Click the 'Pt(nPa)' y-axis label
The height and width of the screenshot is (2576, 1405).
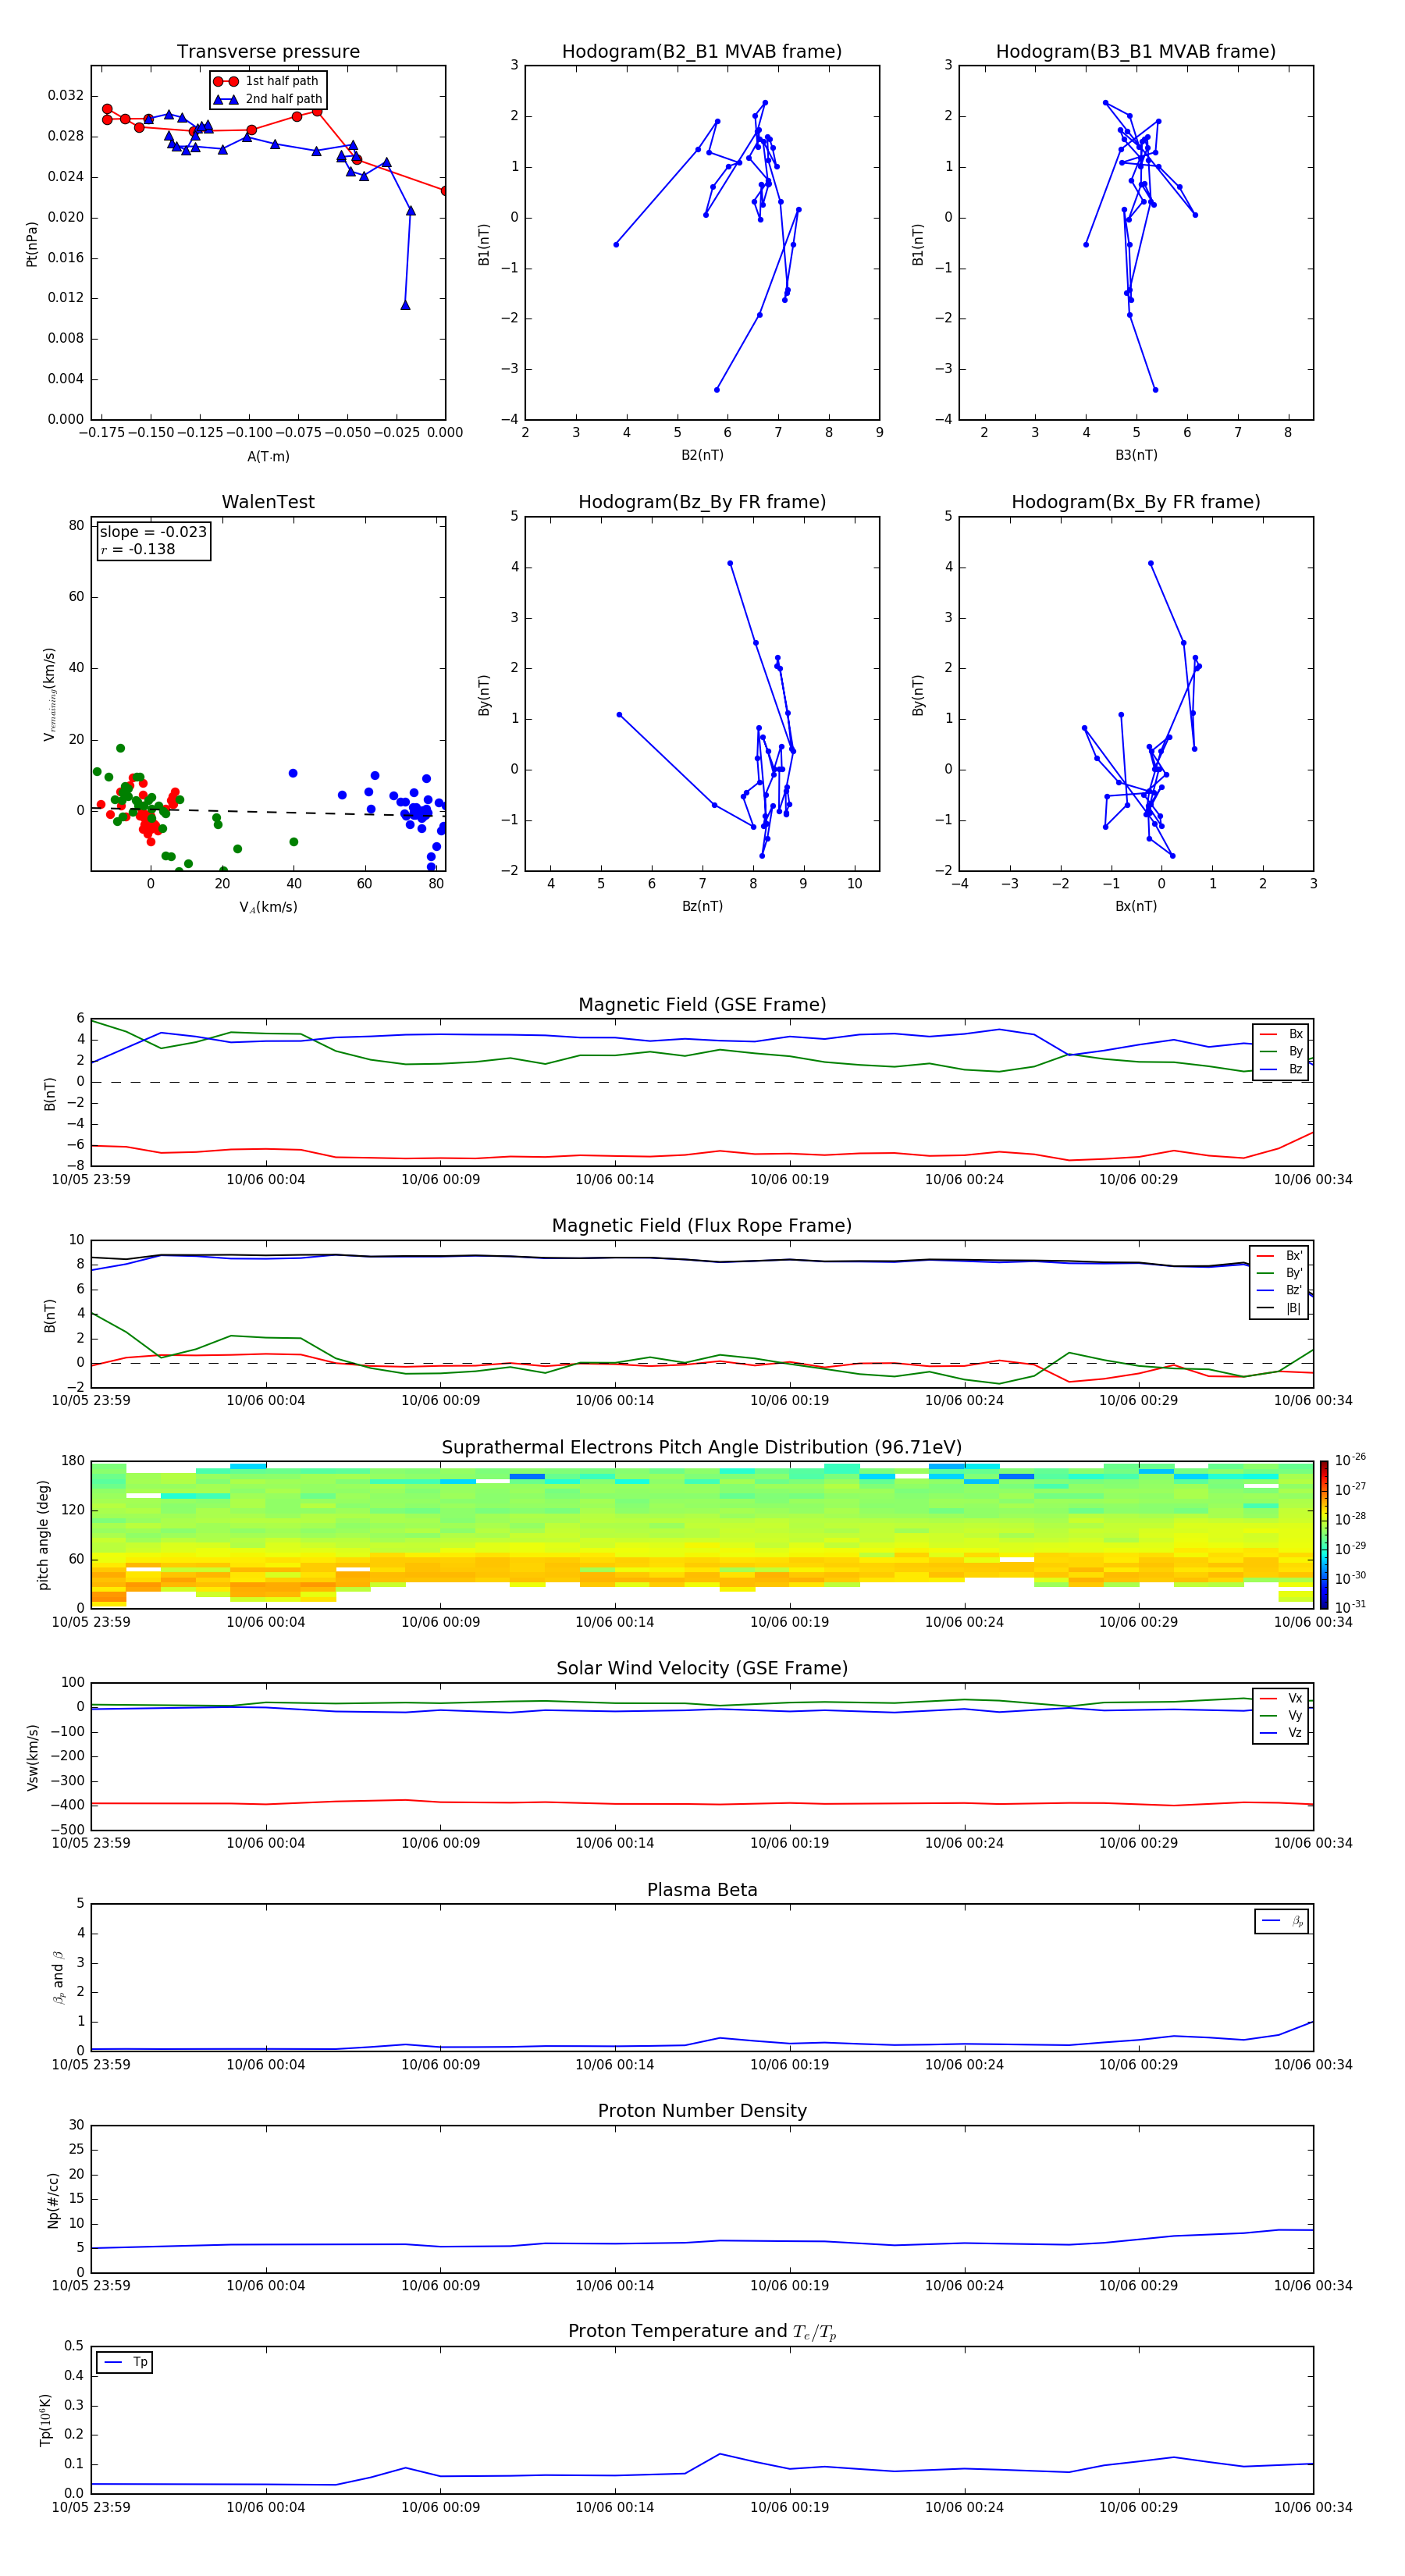click(31, 244)
